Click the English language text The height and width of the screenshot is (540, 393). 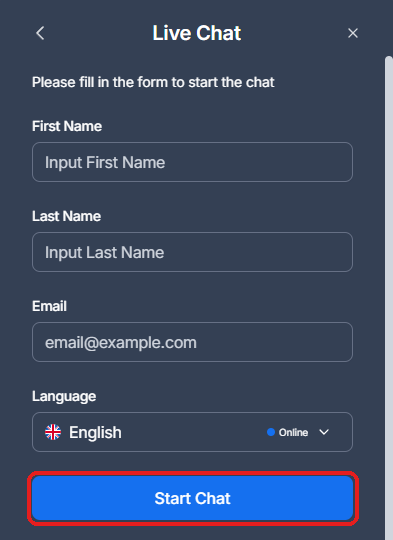click(95, 433)
